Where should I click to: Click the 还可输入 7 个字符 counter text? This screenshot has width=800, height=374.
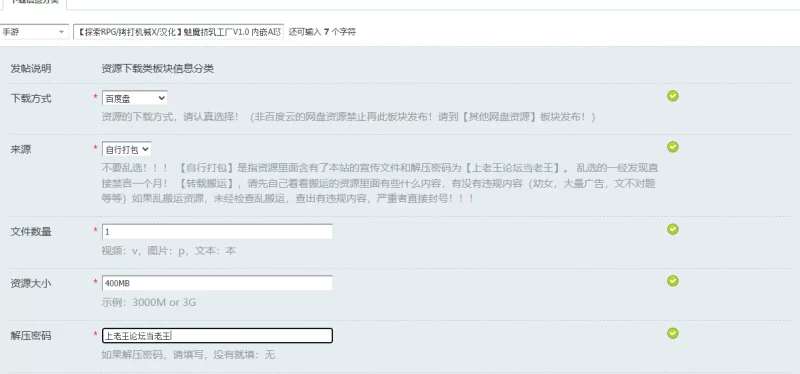tap(322, 32)
